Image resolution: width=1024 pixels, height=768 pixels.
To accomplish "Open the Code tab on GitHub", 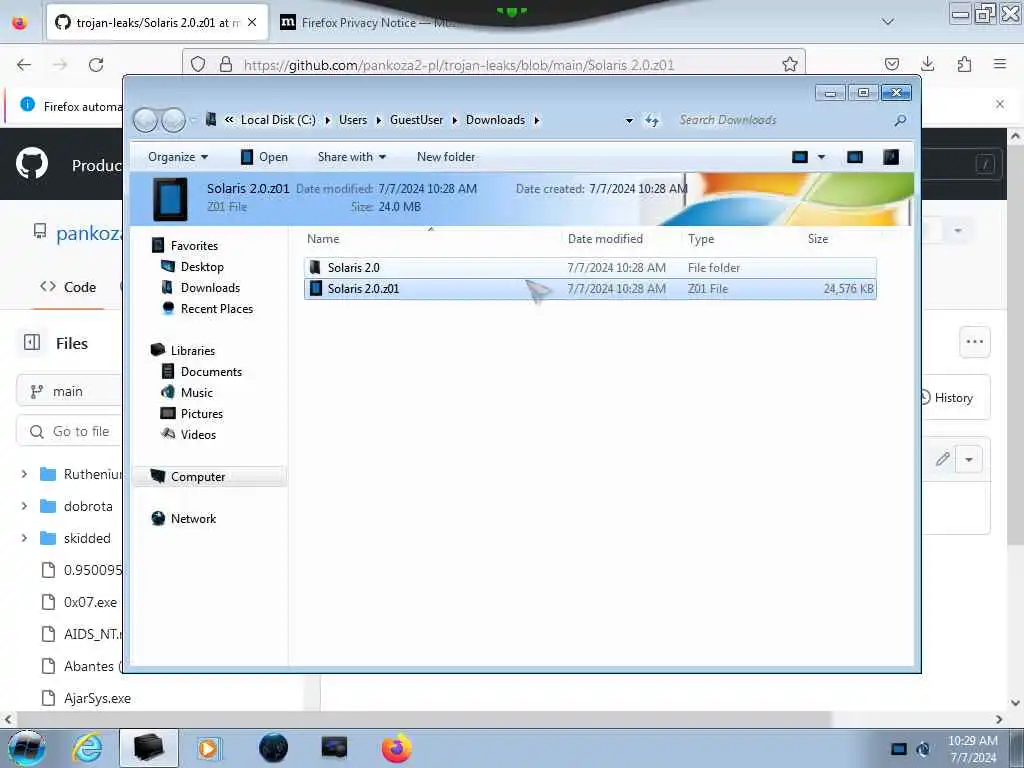I will (x=68, y=287).
